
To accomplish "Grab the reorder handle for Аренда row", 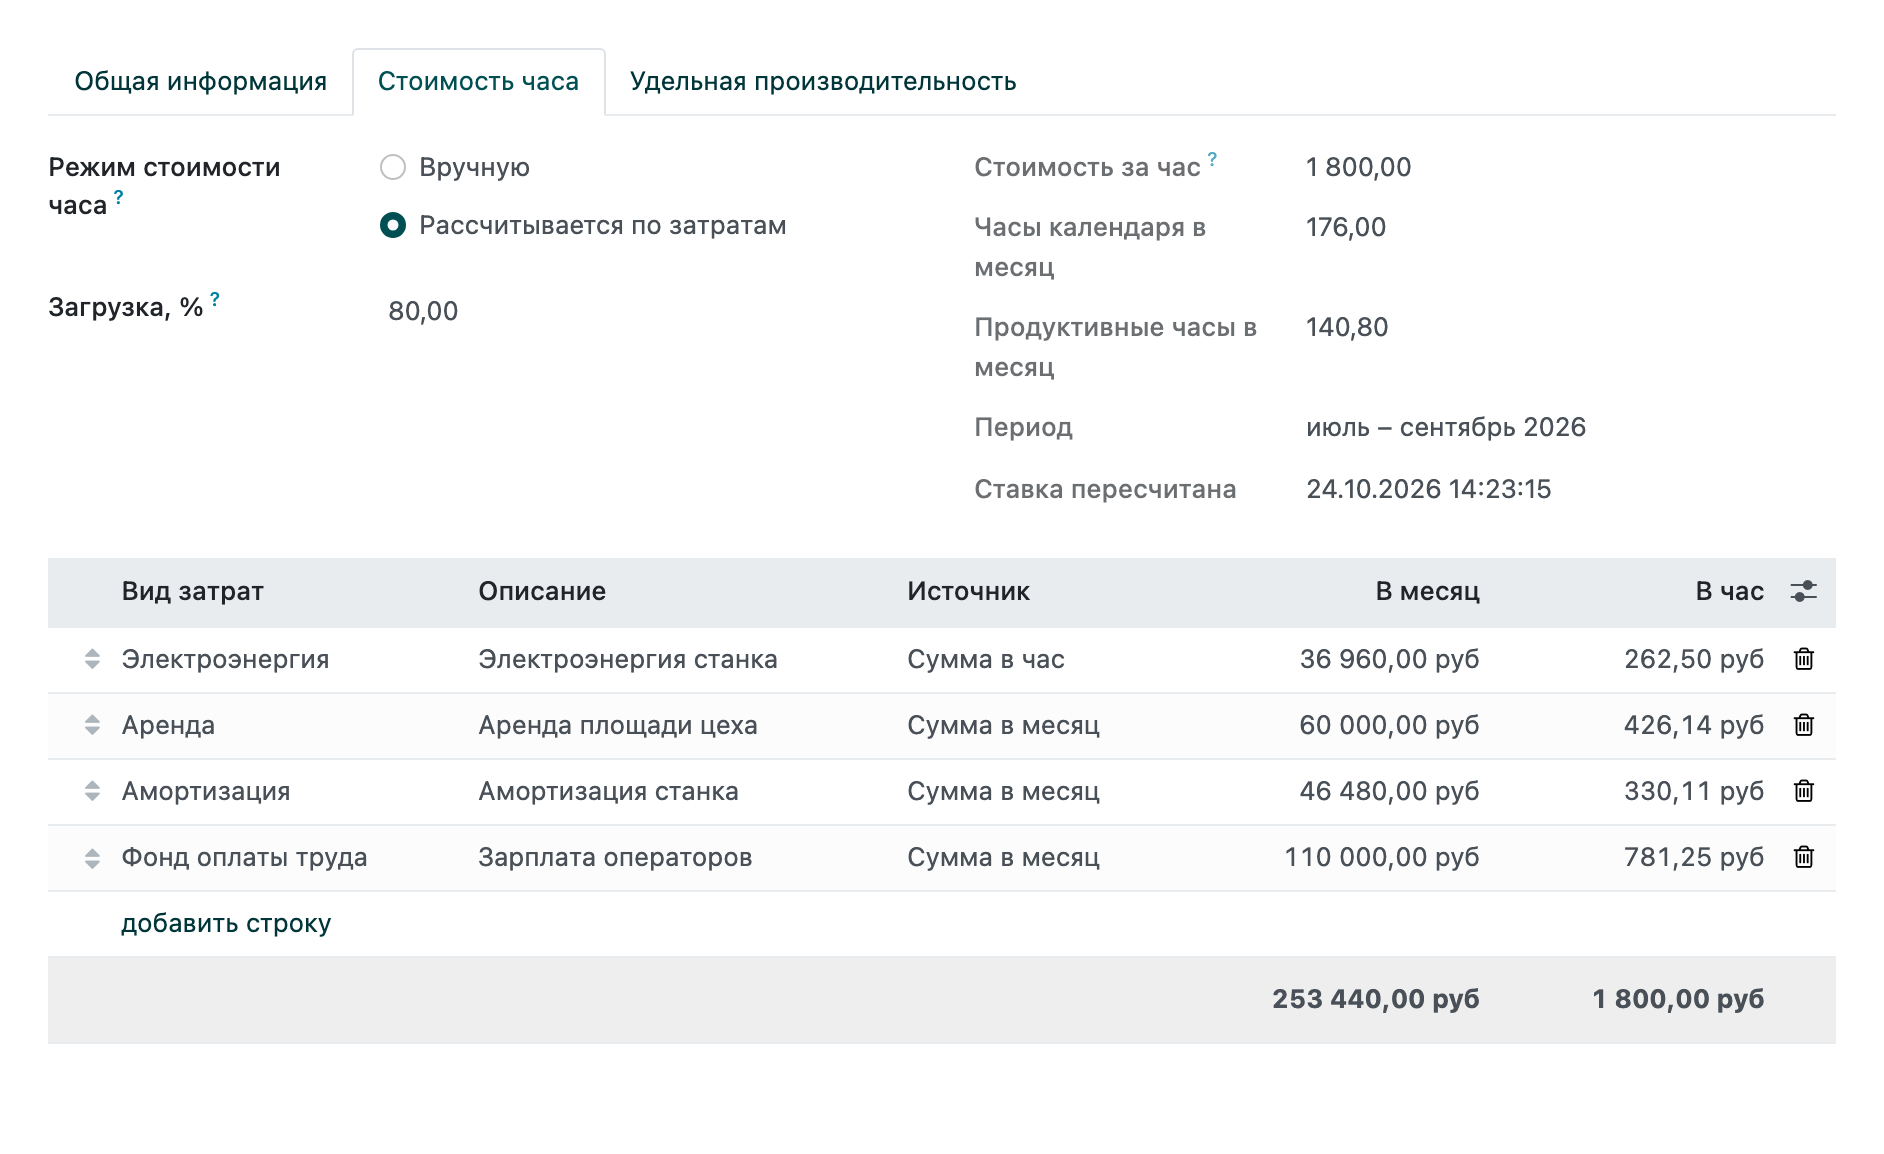I will click(92, 725).
